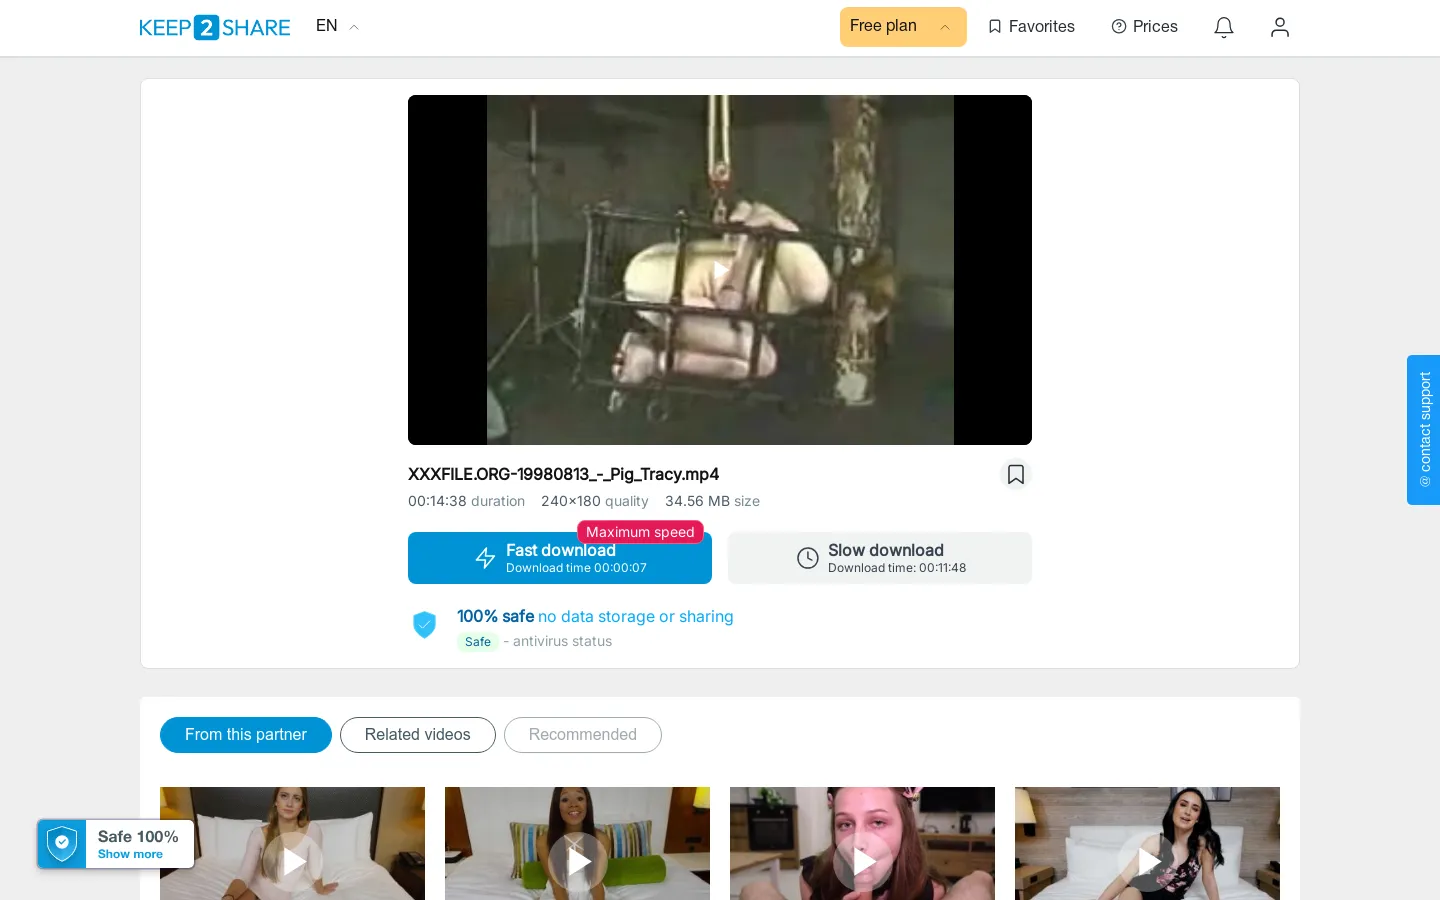Open the user account profile icon
The image size is (1440, 900).
point(1280,27)
